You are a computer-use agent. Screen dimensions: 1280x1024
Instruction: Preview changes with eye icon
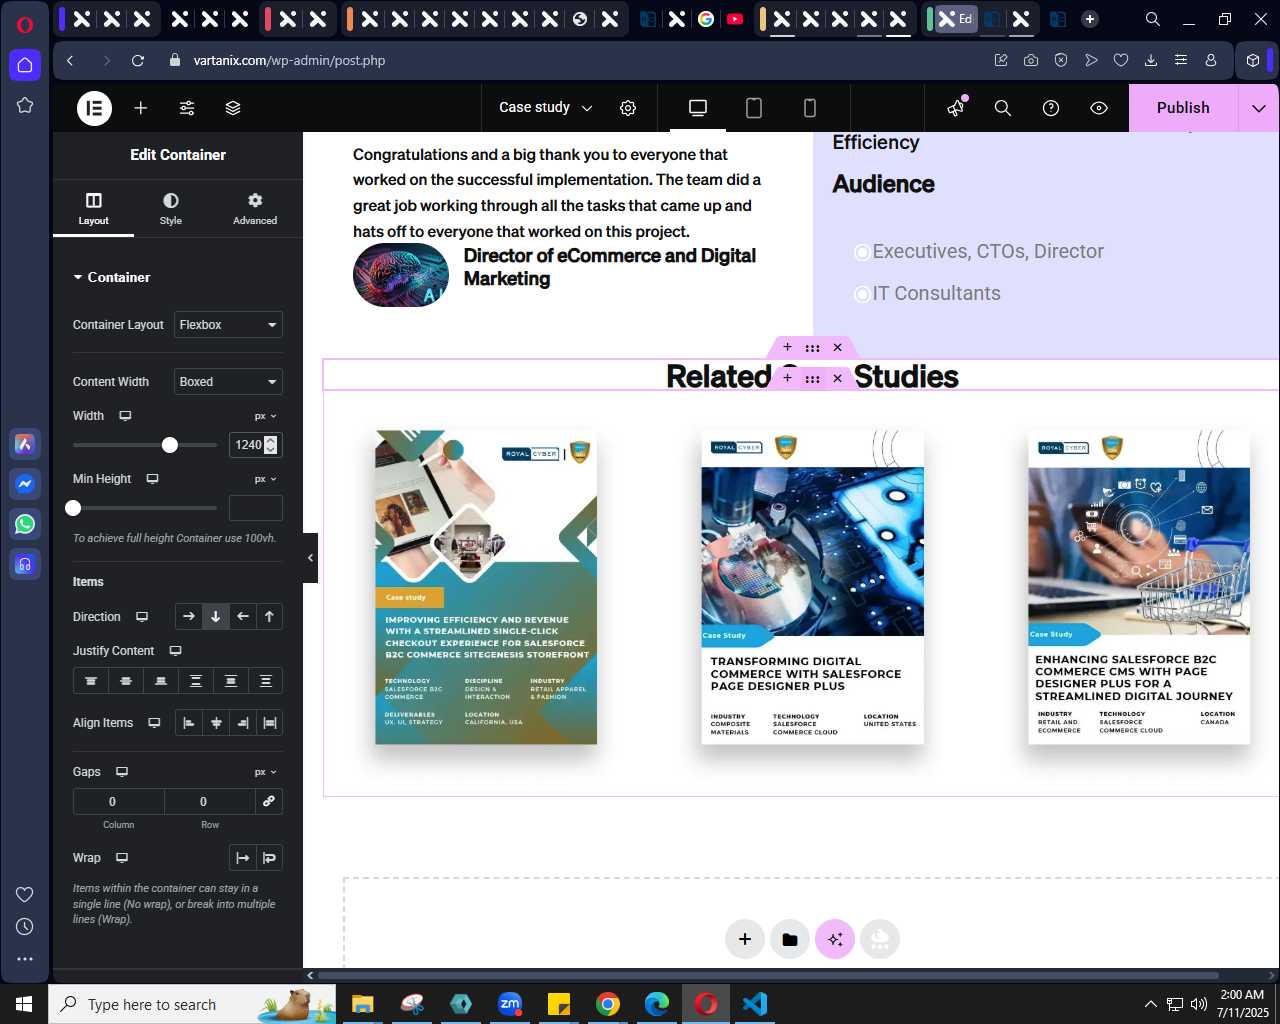(x=1099, y=108)
